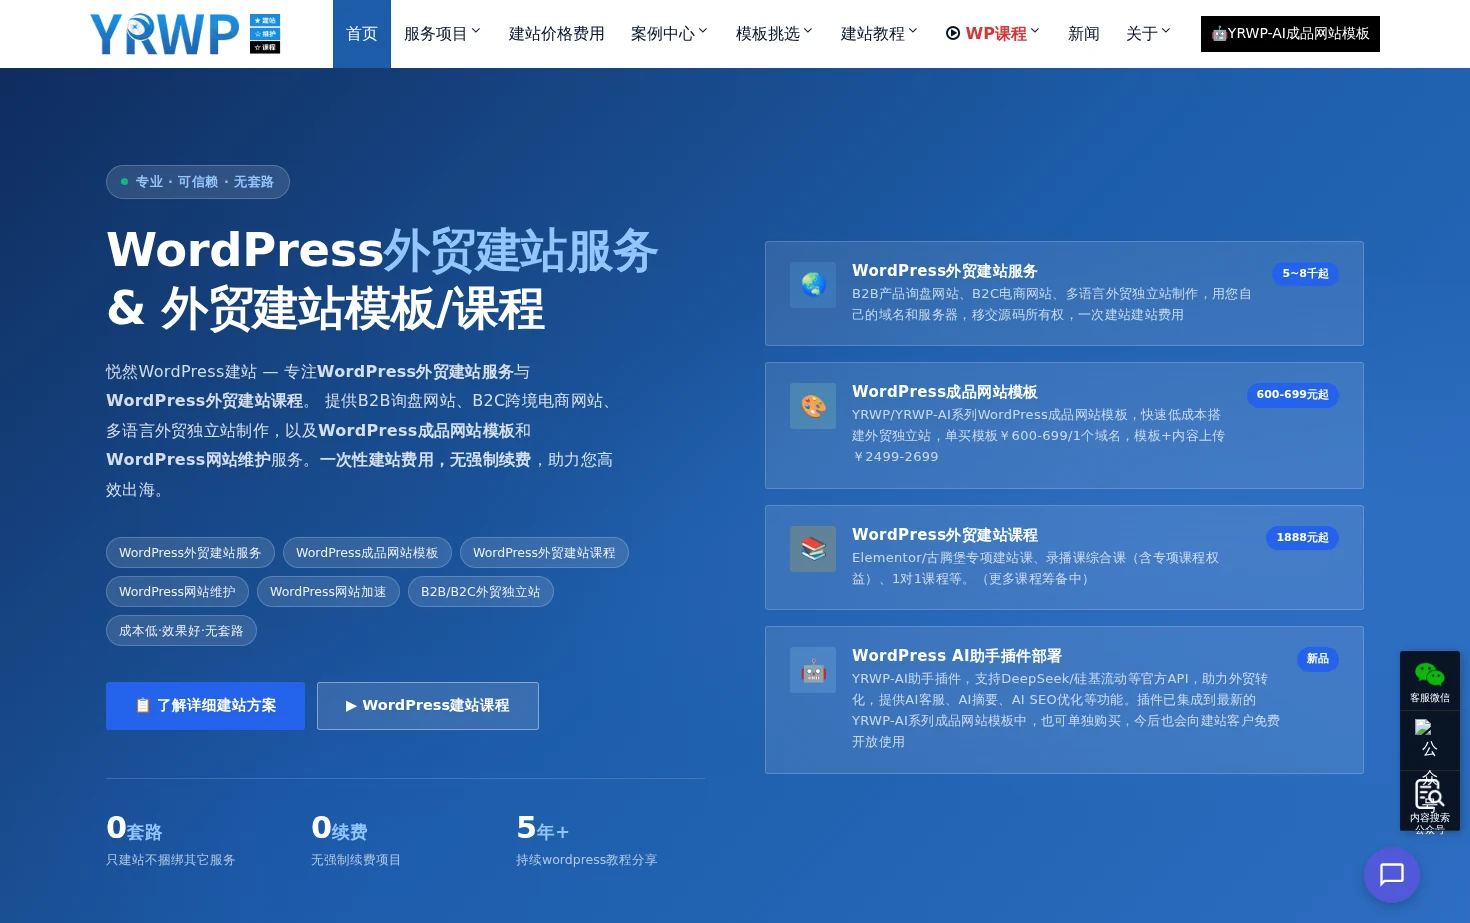Click the YRWP-AI成品网站模板 black button

point(1290,34)
